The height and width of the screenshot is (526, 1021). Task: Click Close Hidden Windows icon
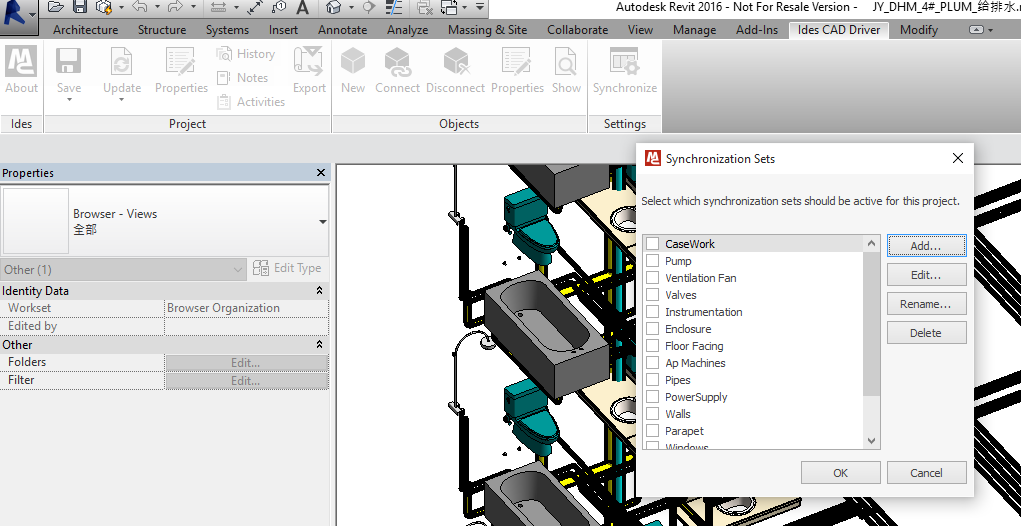(x=425, y=7)
